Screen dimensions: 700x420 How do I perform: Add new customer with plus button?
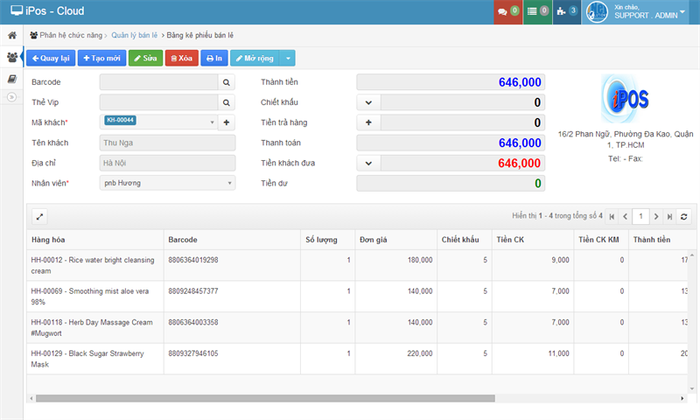point(226,122)
